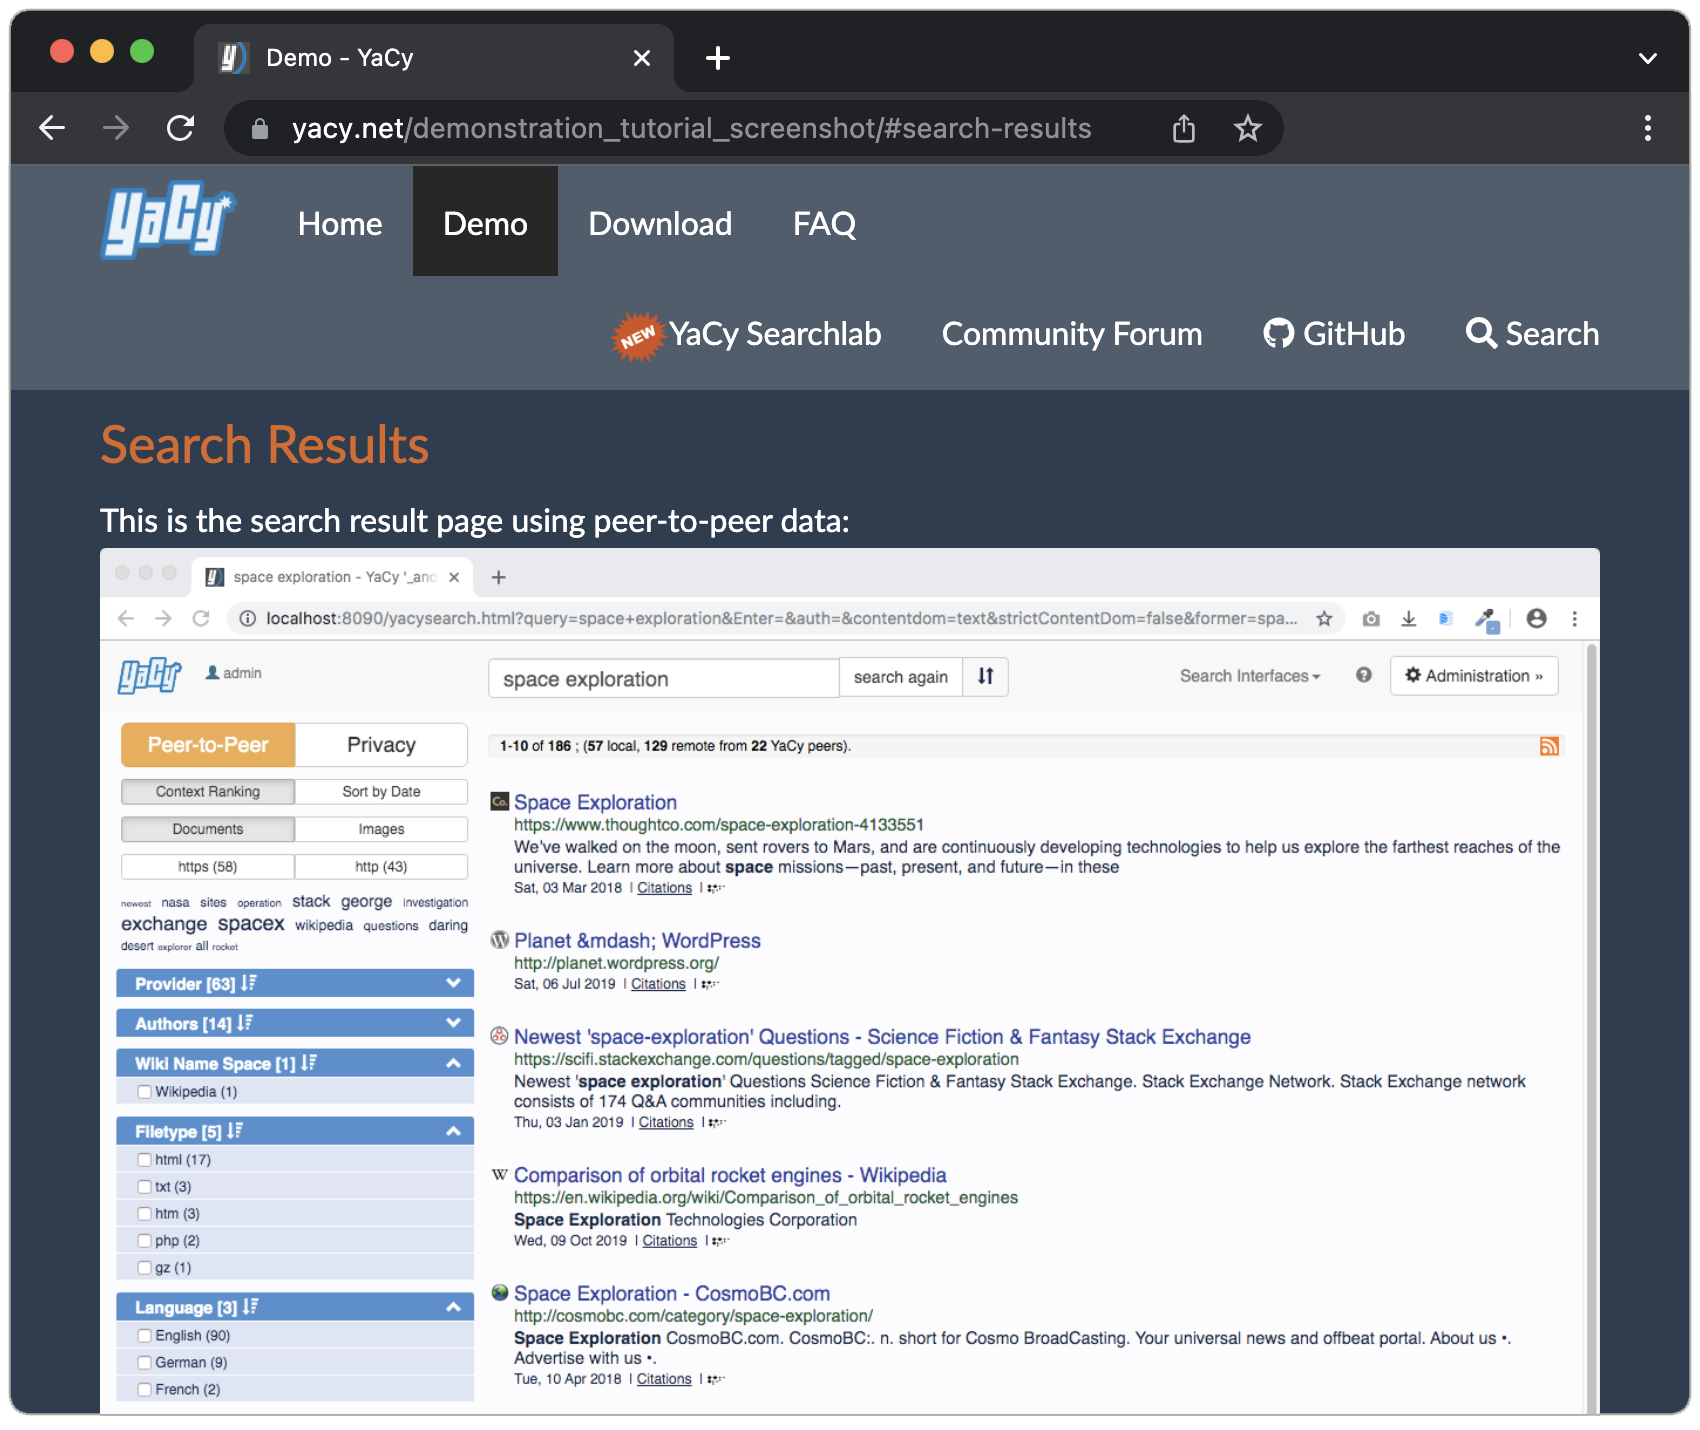Expand the Authors [14] facet chevron
The height and width of the screenshot is (1430, 1700).
453,1022
